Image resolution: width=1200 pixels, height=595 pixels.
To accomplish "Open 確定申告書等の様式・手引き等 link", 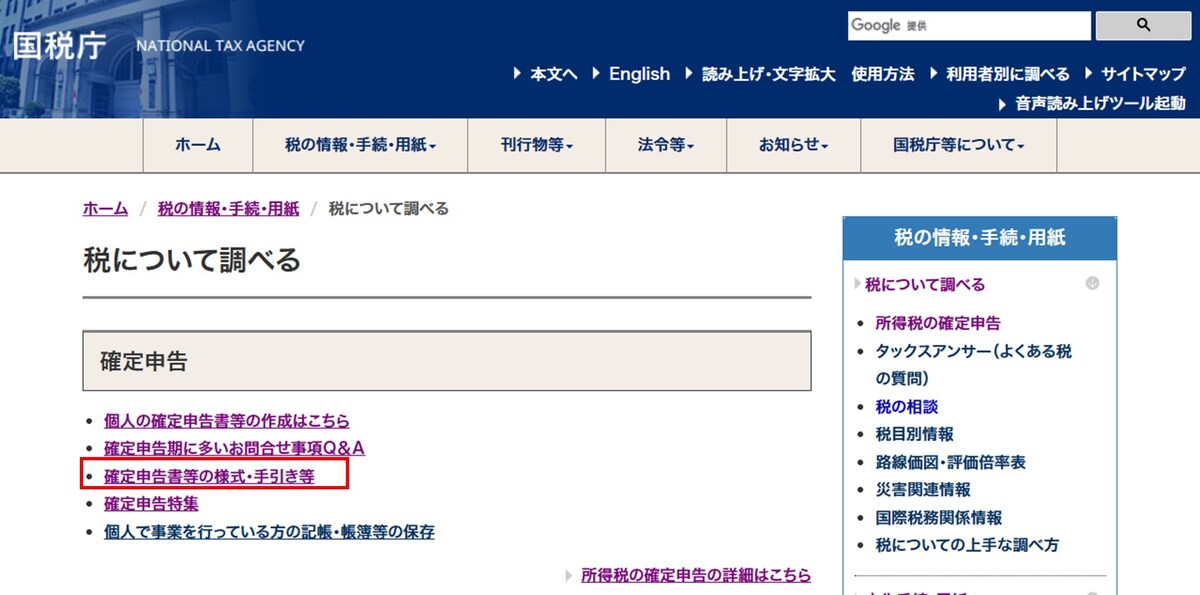I will (x=209, y=476).
